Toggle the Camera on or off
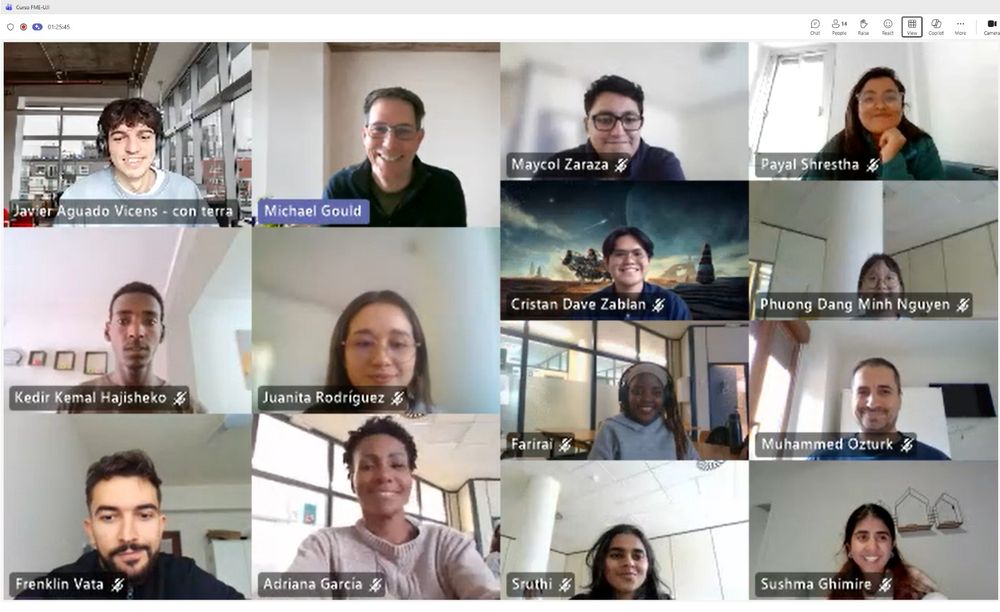 (991, 27)
